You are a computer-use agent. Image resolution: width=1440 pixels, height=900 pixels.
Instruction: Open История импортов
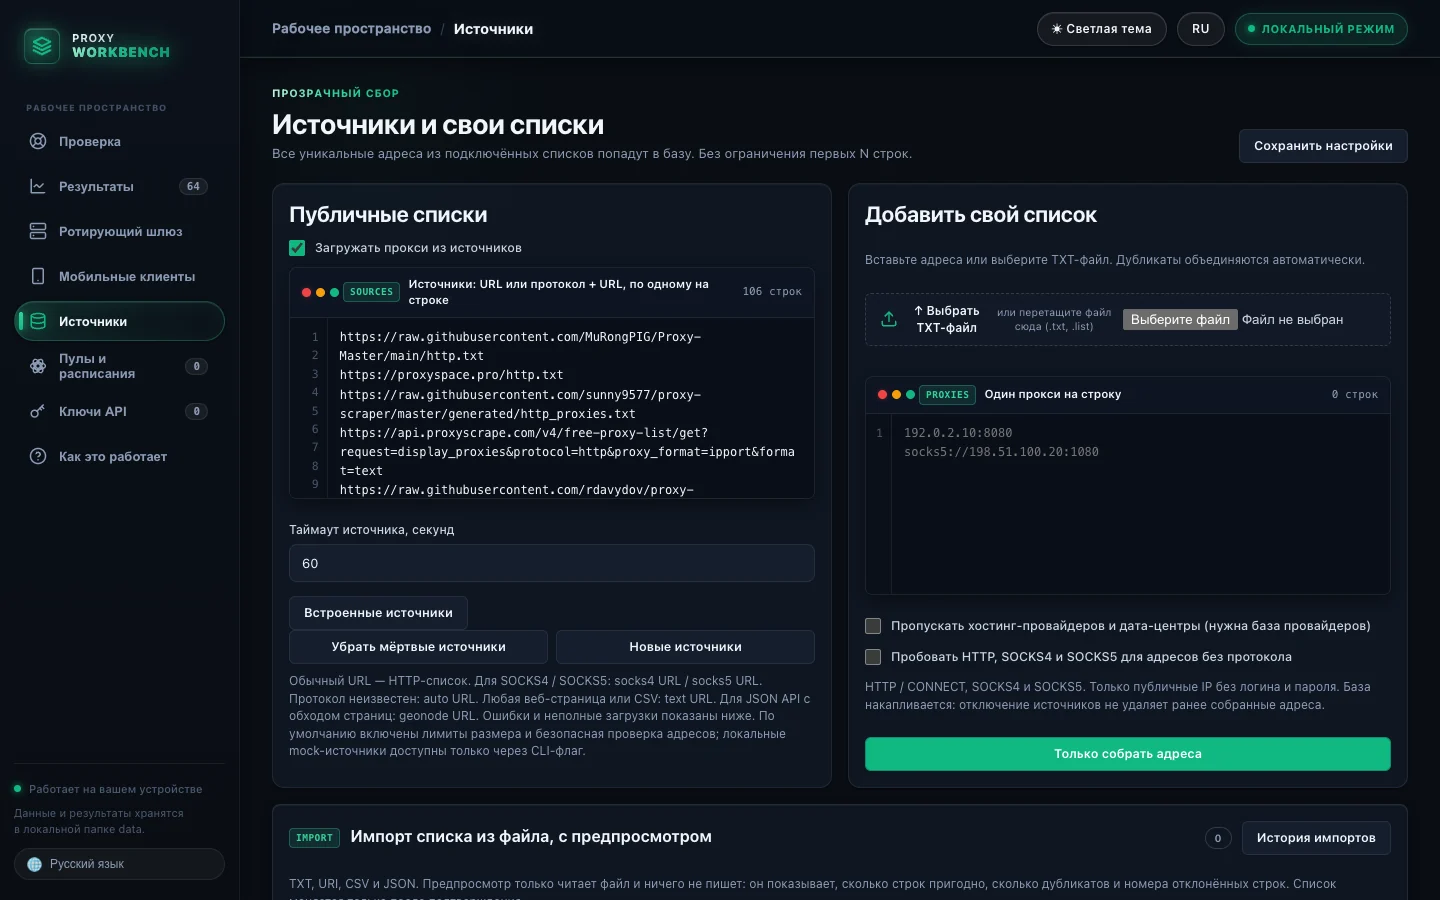click(1316, 838)
